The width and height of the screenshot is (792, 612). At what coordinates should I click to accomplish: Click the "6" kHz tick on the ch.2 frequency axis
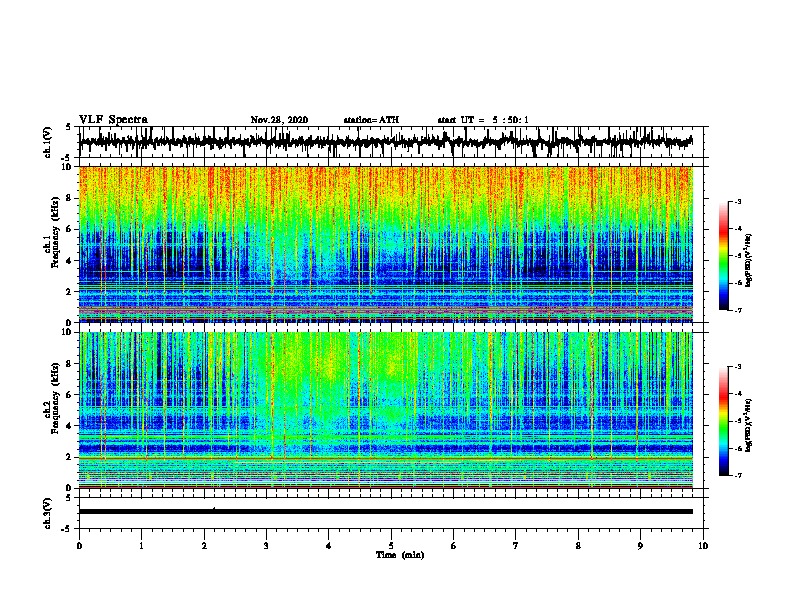(69, 395)
